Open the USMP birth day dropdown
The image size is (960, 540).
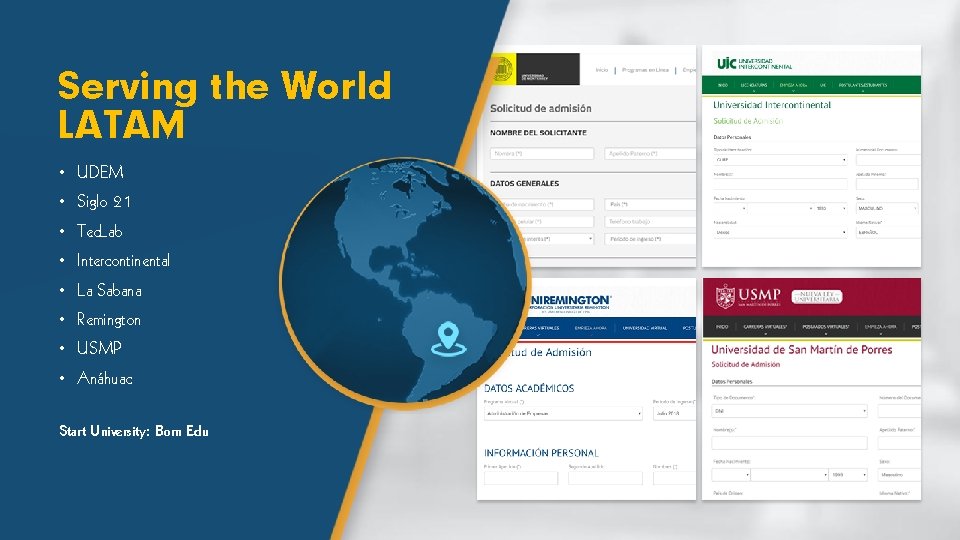point(731,474)
